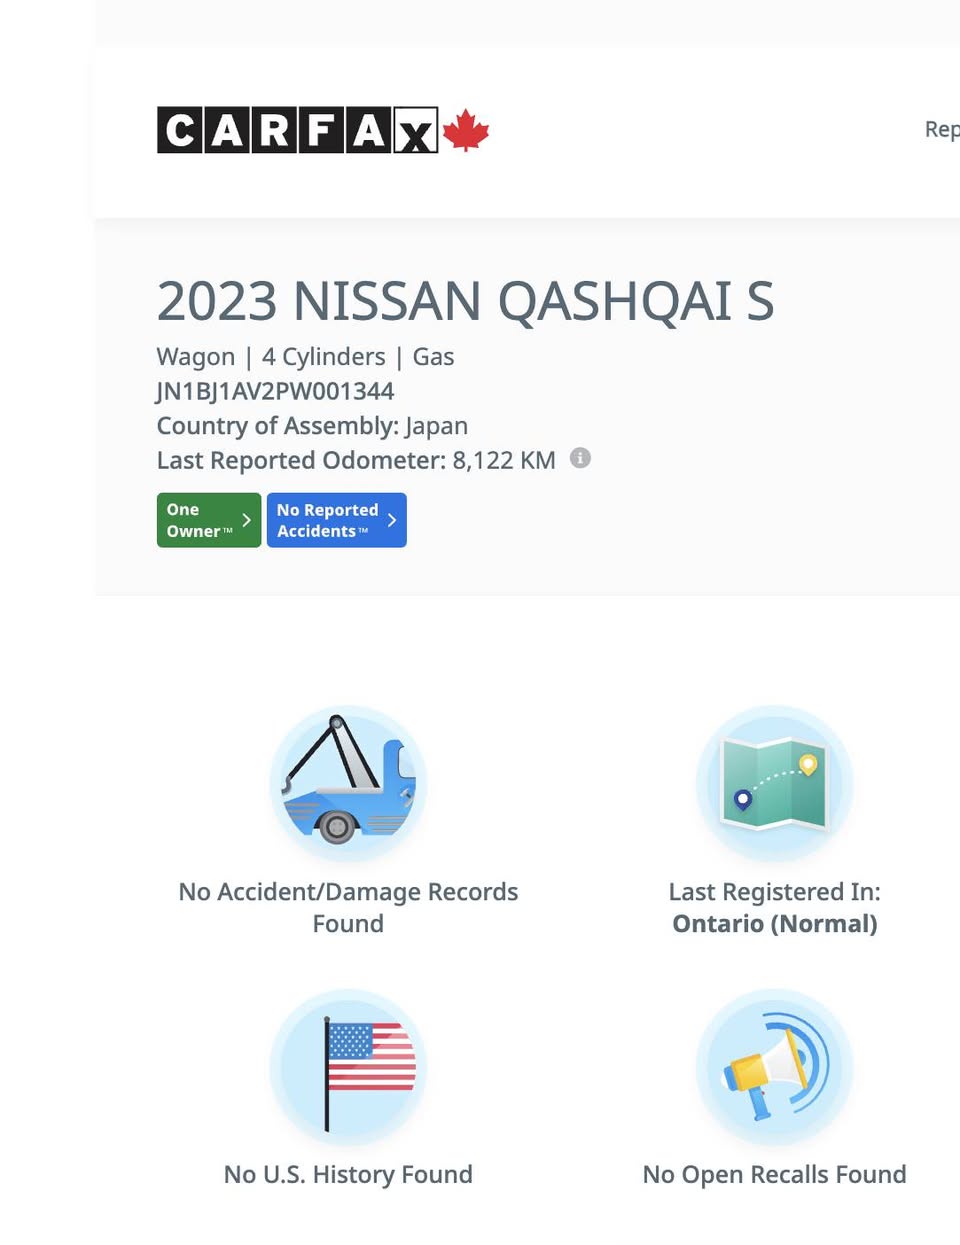The height and width of the screenshot is (1245, 960).
Task: Click the red maple leaf icon
Action: click(x=466, y=130)
